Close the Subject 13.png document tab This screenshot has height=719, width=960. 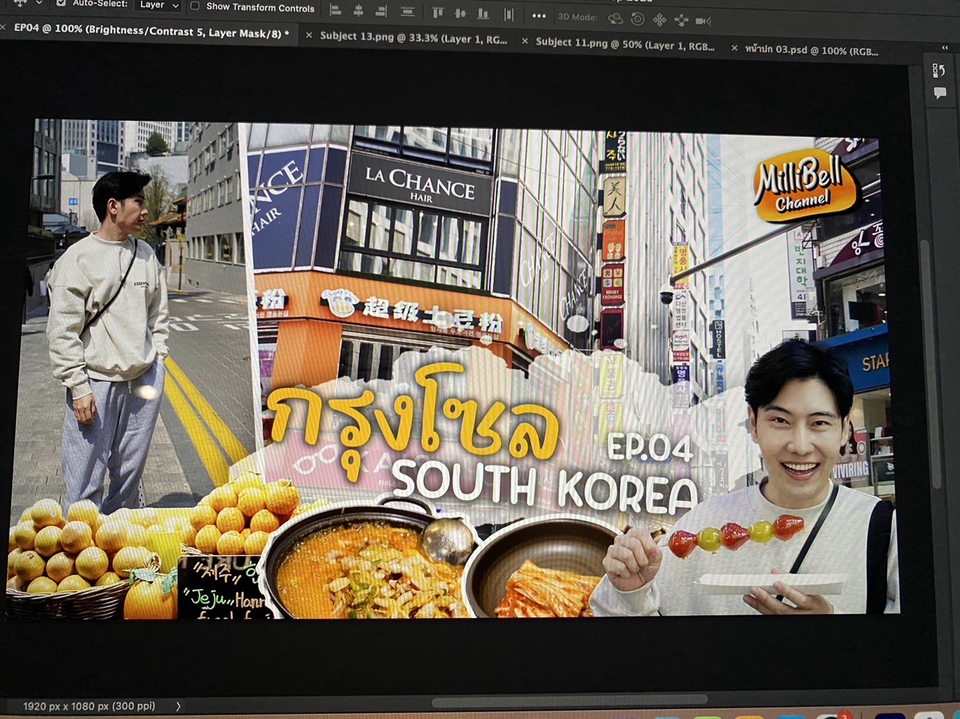tap(309, 37)
